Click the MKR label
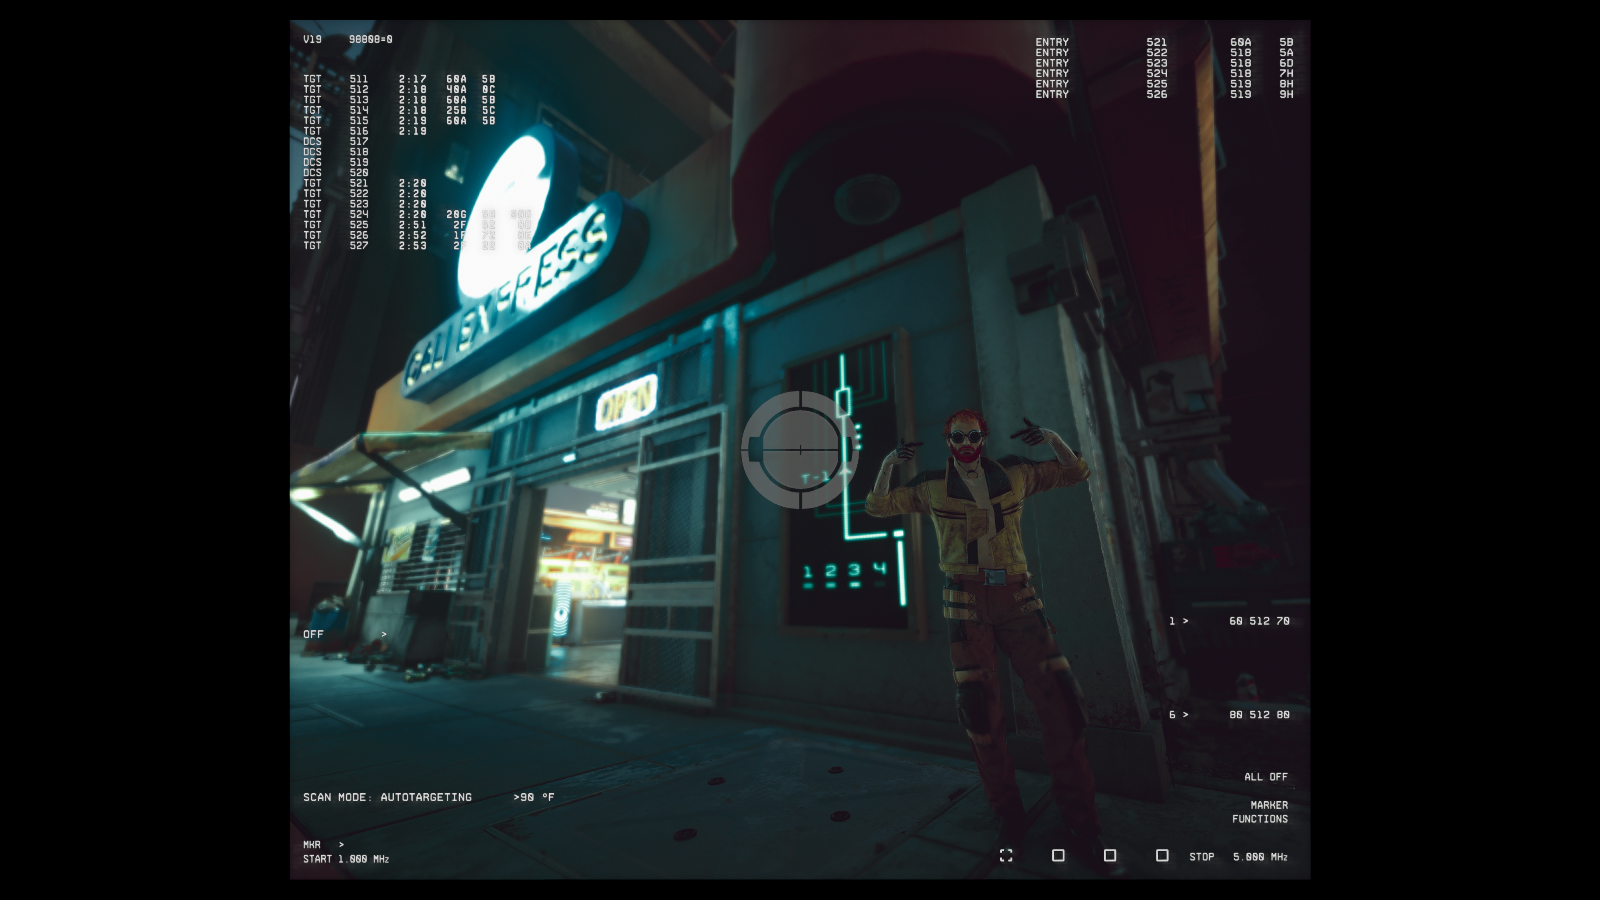The width and height of the screenshot is (1600, 900). [x=312, y=845]
